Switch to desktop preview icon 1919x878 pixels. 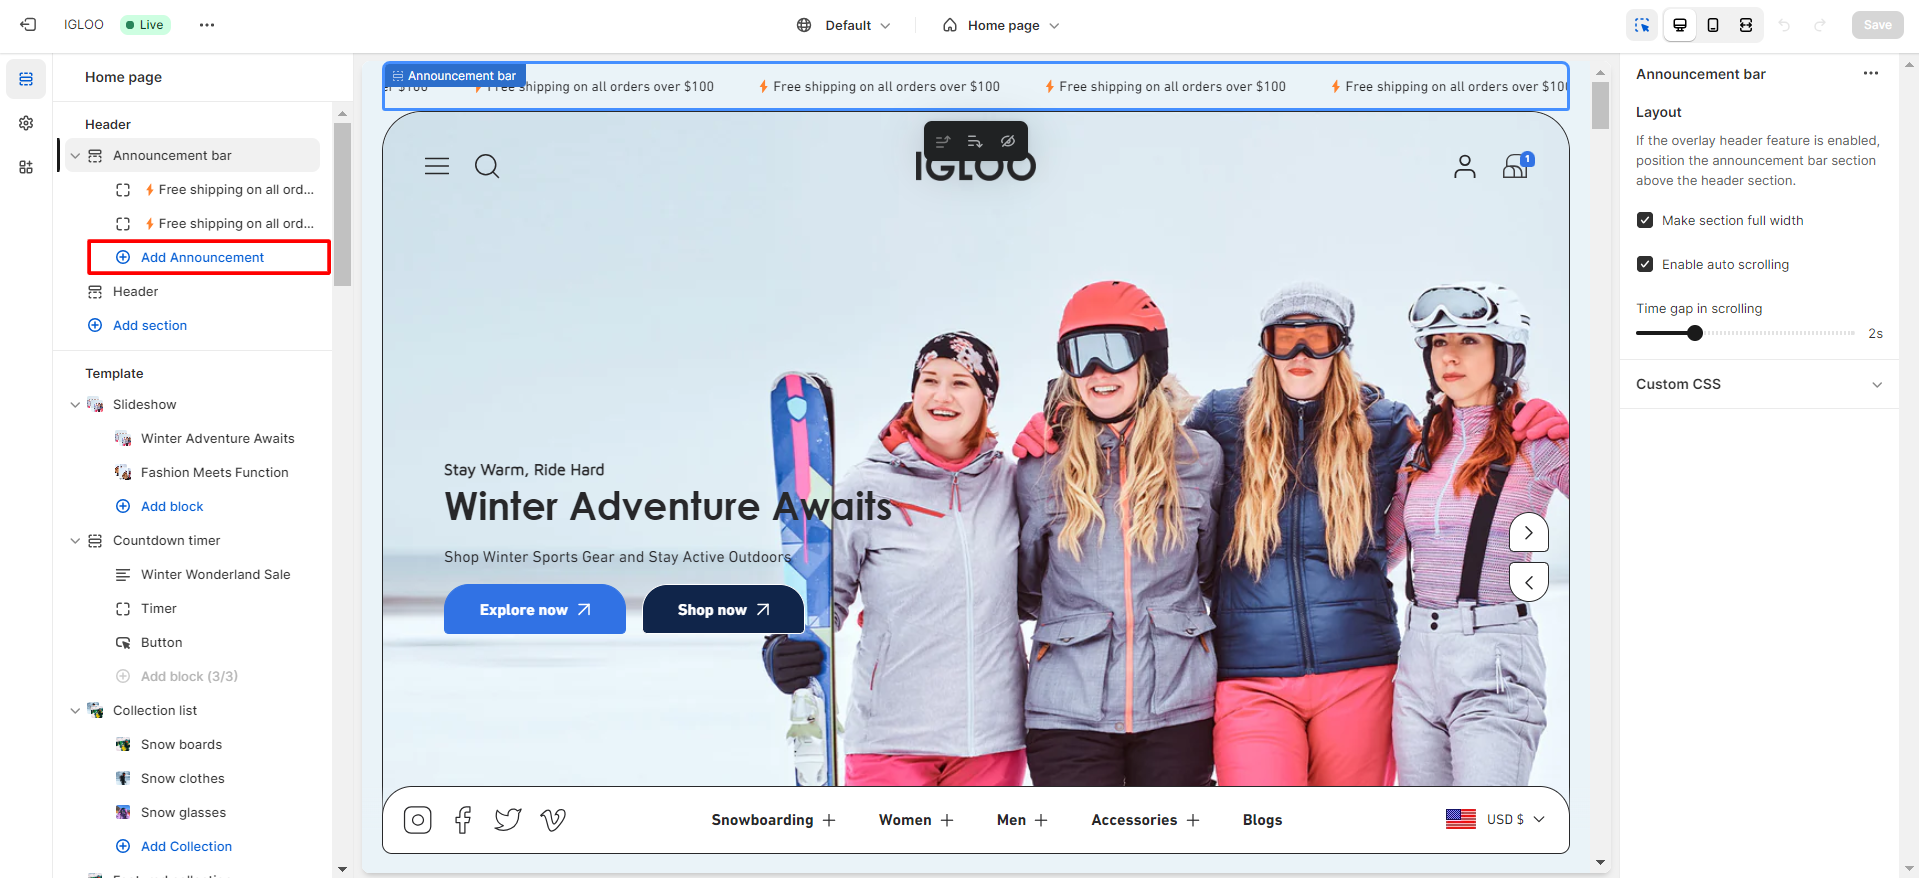pos(1680,25)
